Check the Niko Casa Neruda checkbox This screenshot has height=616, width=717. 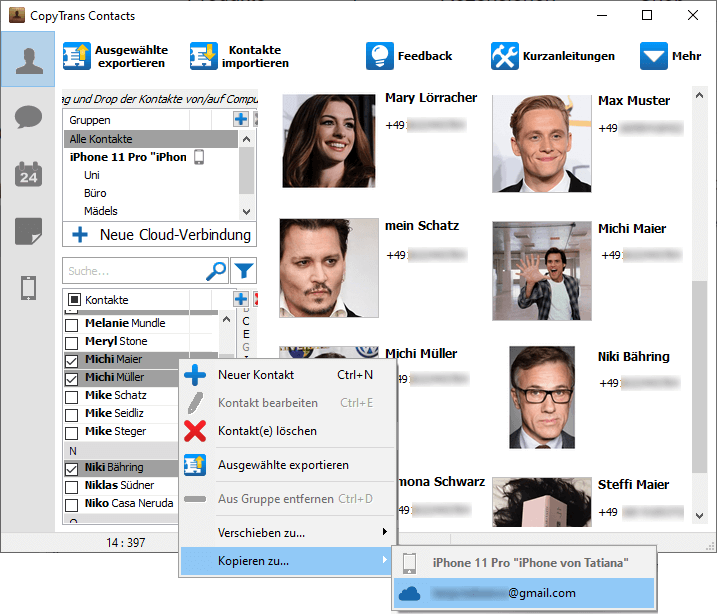point(71,505)
